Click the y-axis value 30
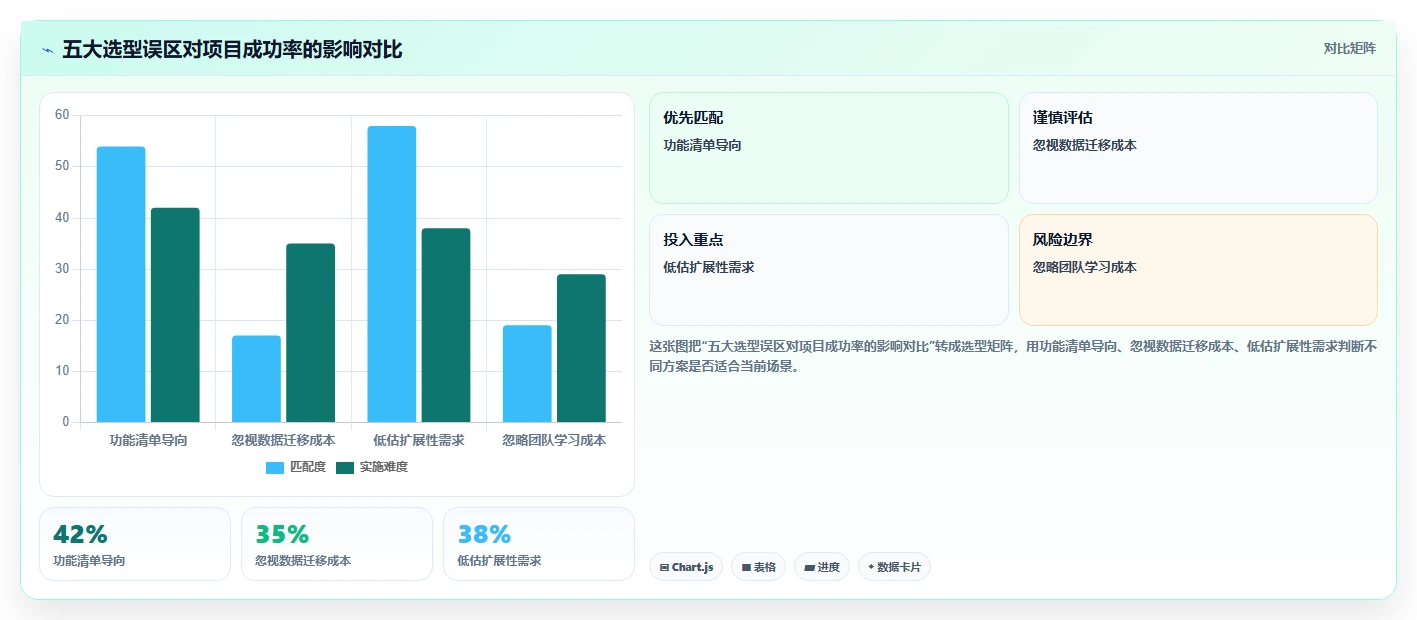Viewport: 1417px width, 620px height. (62, 269)
